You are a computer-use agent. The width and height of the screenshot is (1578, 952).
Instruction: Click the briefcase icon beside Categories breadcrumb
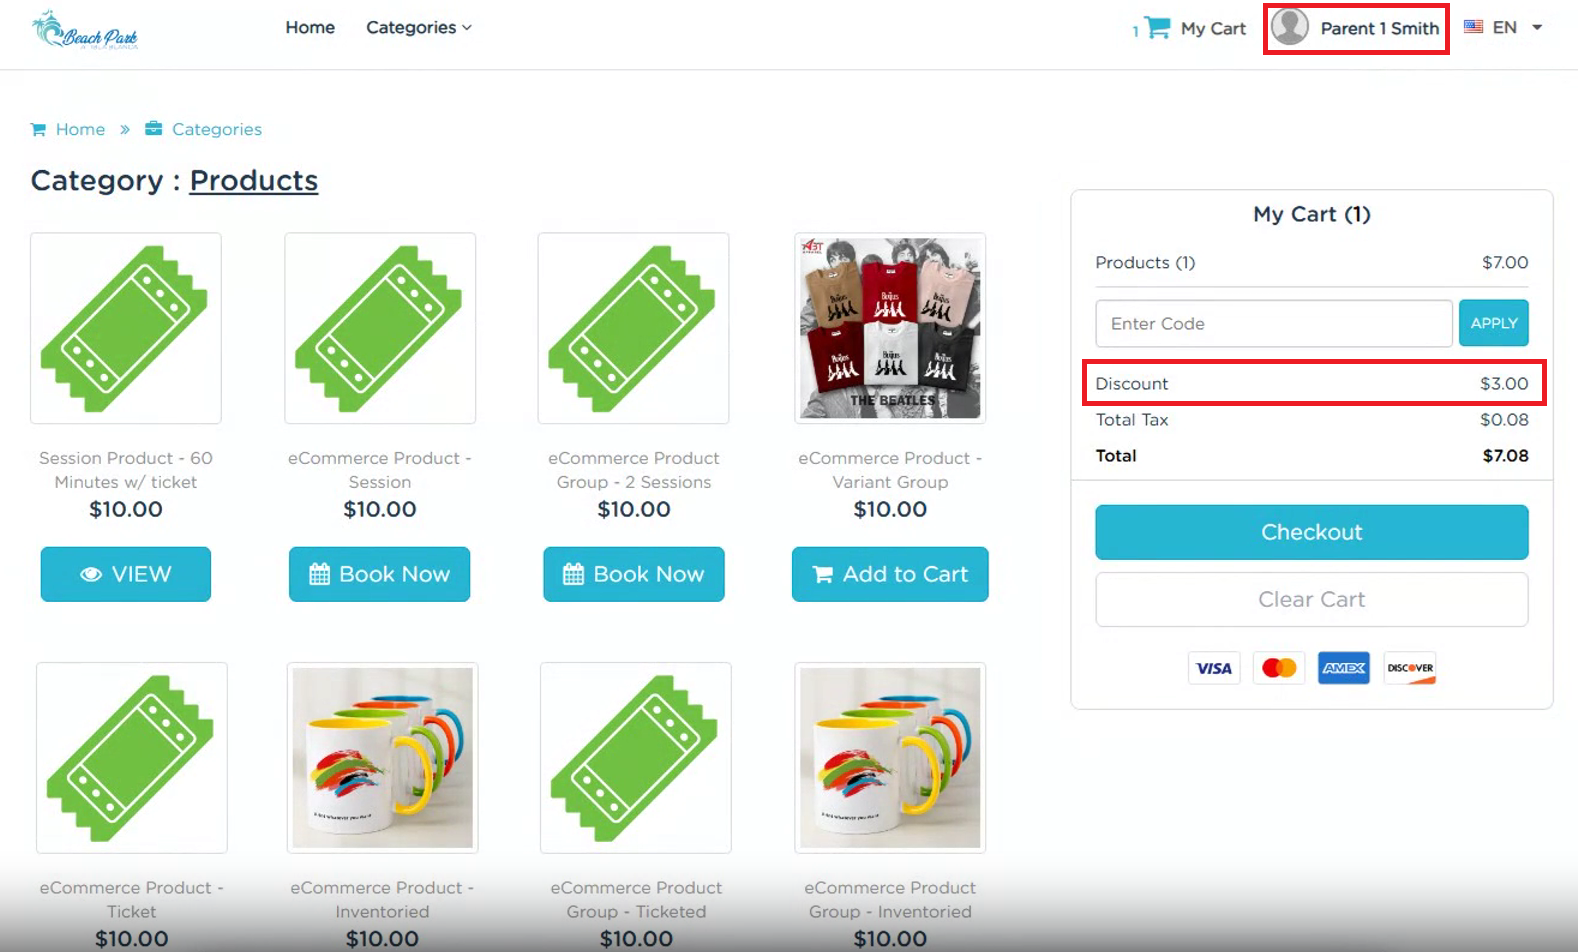coord(154,128)
